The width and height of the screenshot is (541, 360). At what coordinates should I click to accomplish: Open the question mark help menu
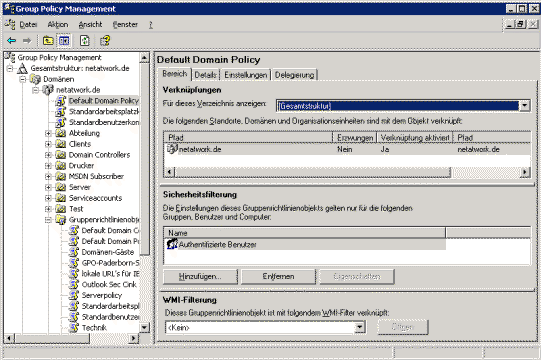(x=151, y=25)
